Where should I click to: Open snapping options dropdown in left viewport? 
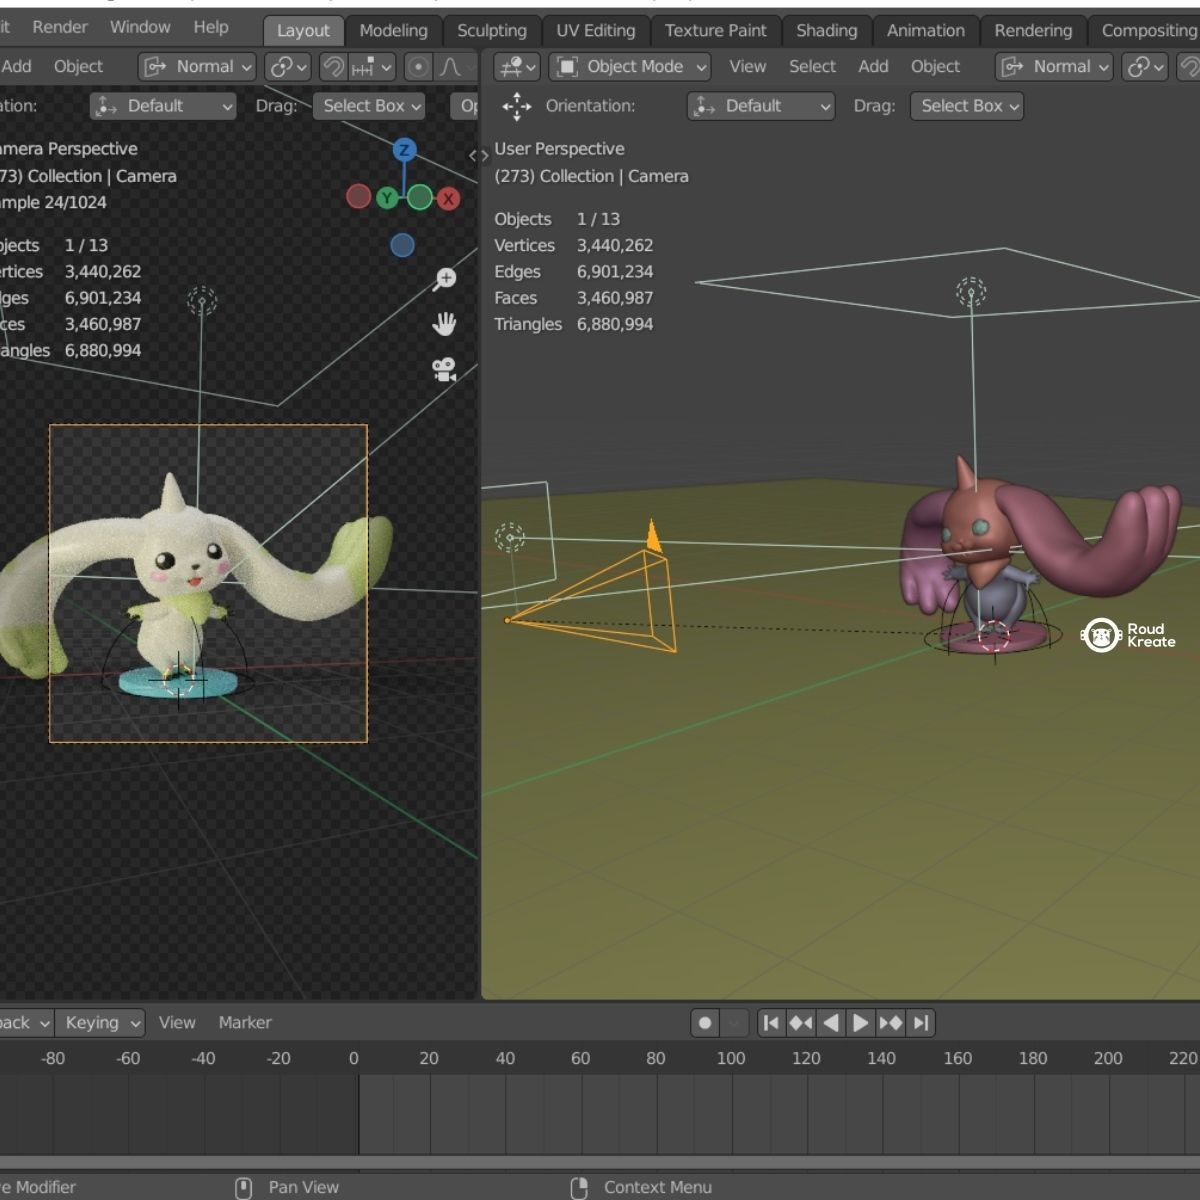point(372,67)
